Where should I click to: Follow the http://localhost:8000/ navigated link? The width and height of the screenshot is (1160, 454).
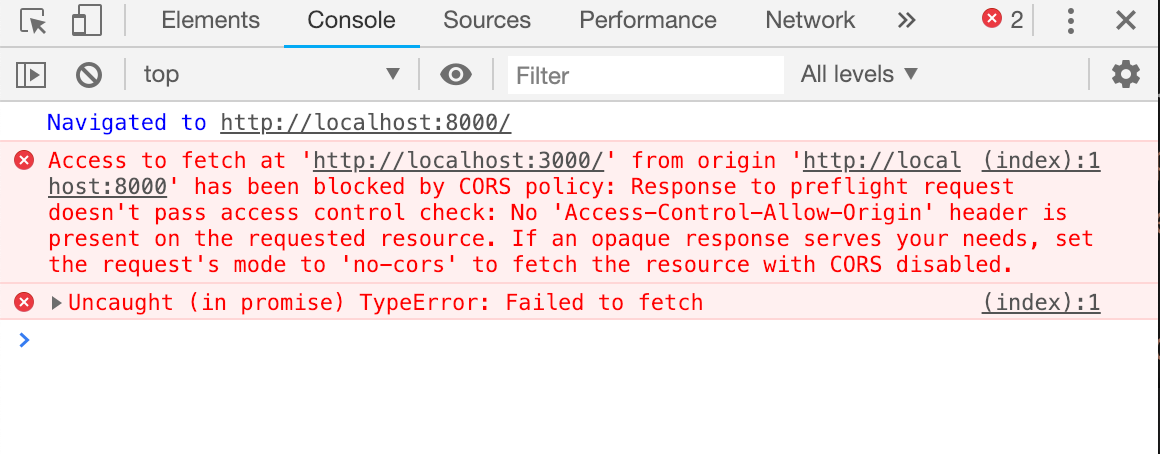coord(365,123)
